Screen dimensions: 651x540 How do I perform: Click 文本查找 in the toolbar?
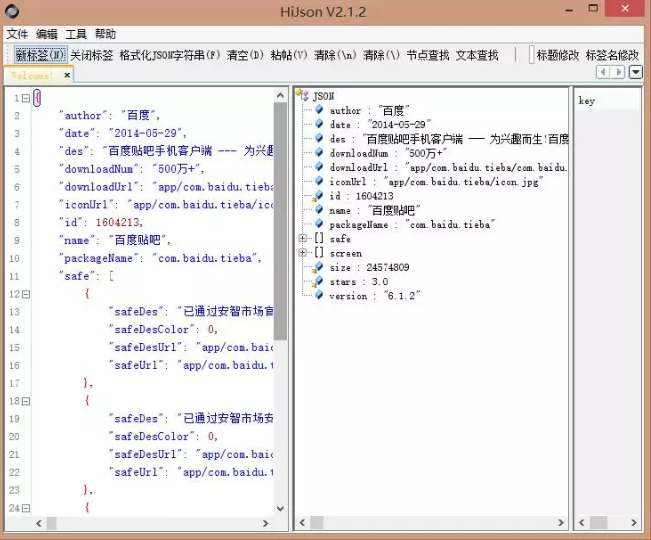click(477, 55)
